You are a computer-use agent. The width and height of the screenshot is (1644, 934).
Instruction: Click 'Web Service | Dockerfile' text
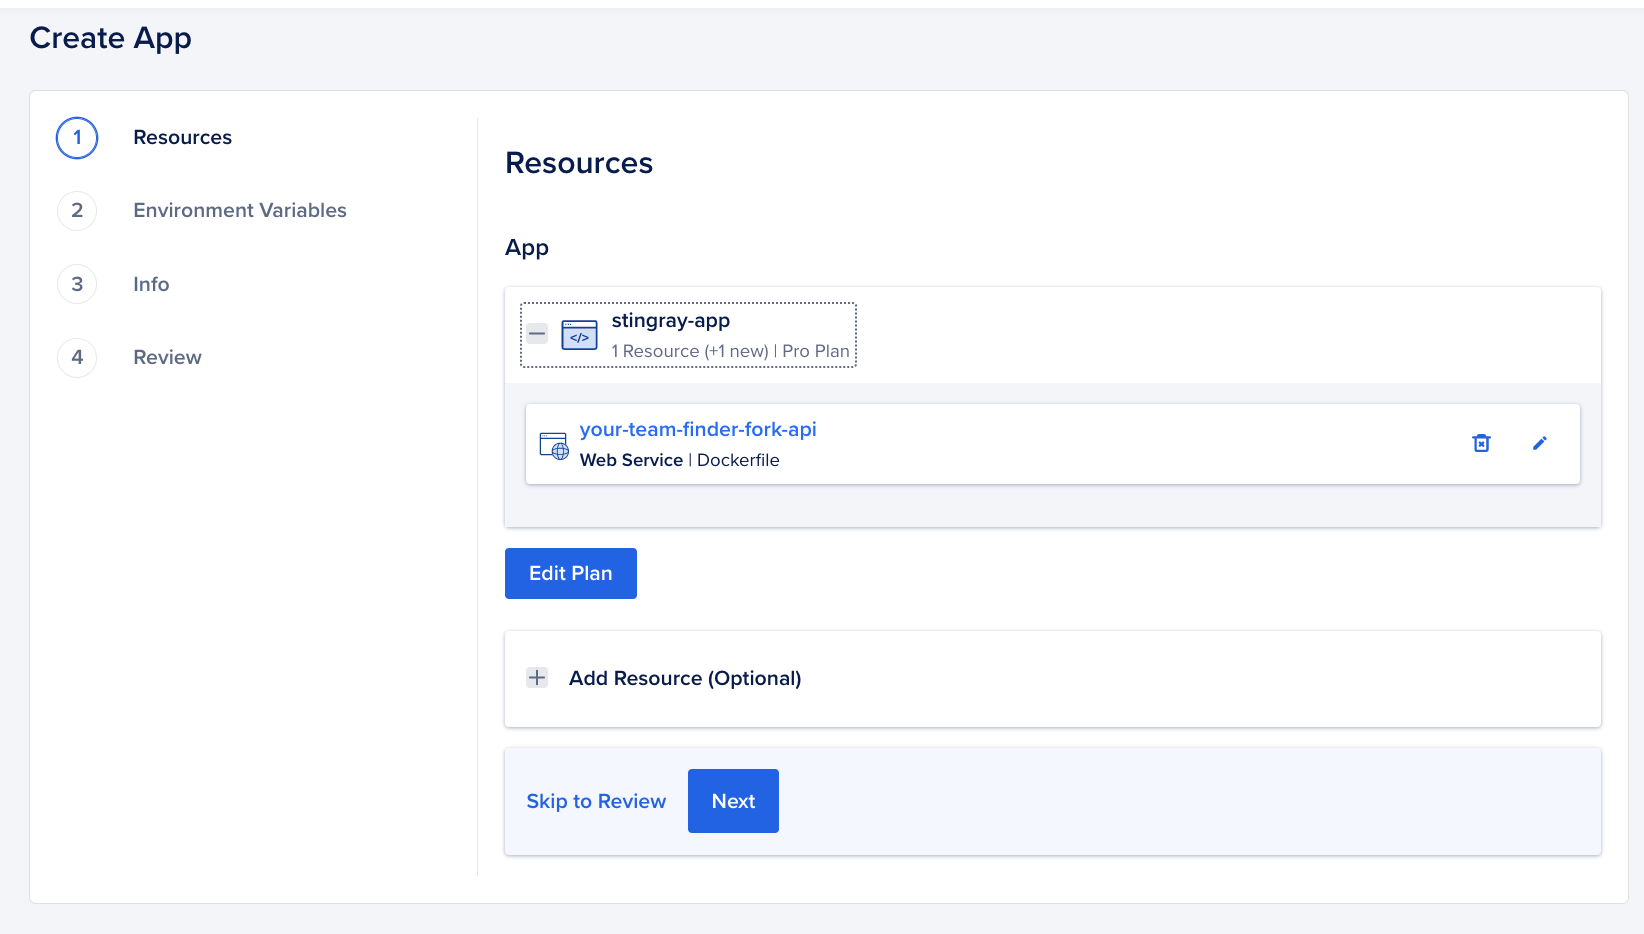tap(680, 460)
